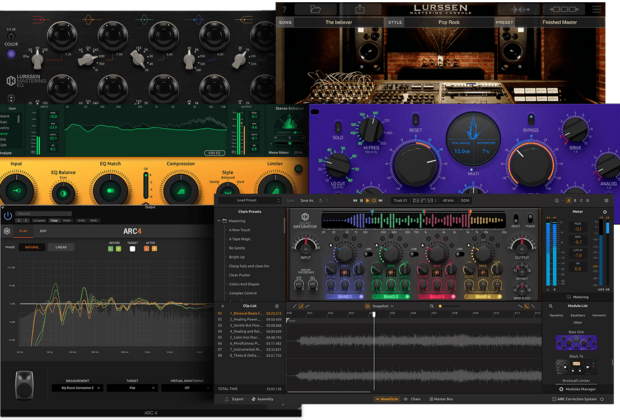Viewport: 620px width, 420px height.
Task: Toggle the loop button in T-RackS transport
Action: click(x=374, y=201)
